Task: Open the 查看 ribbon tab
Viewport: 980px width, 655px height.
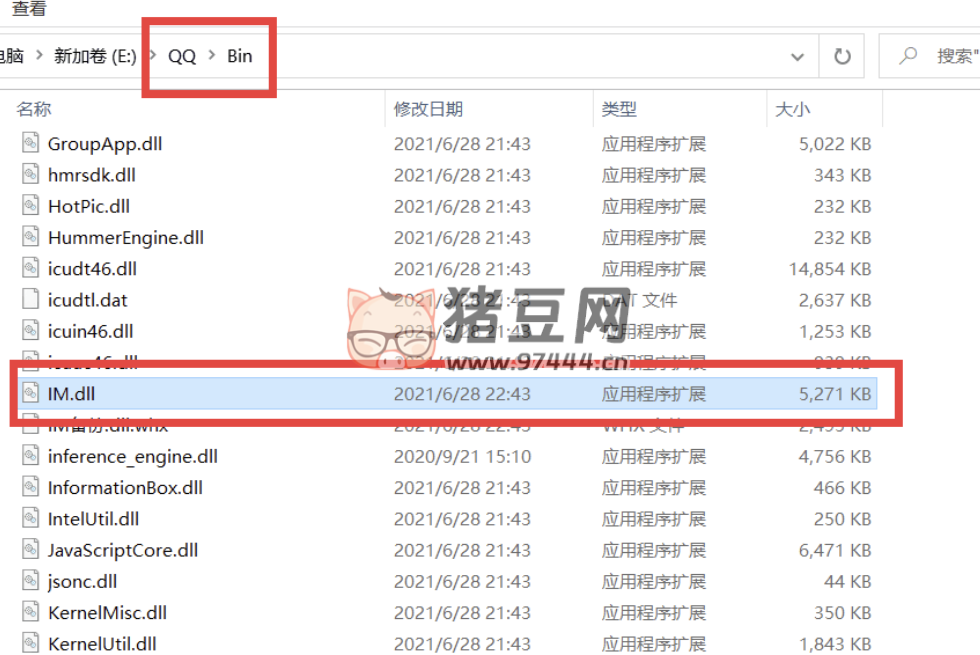Action: (29, 8)
